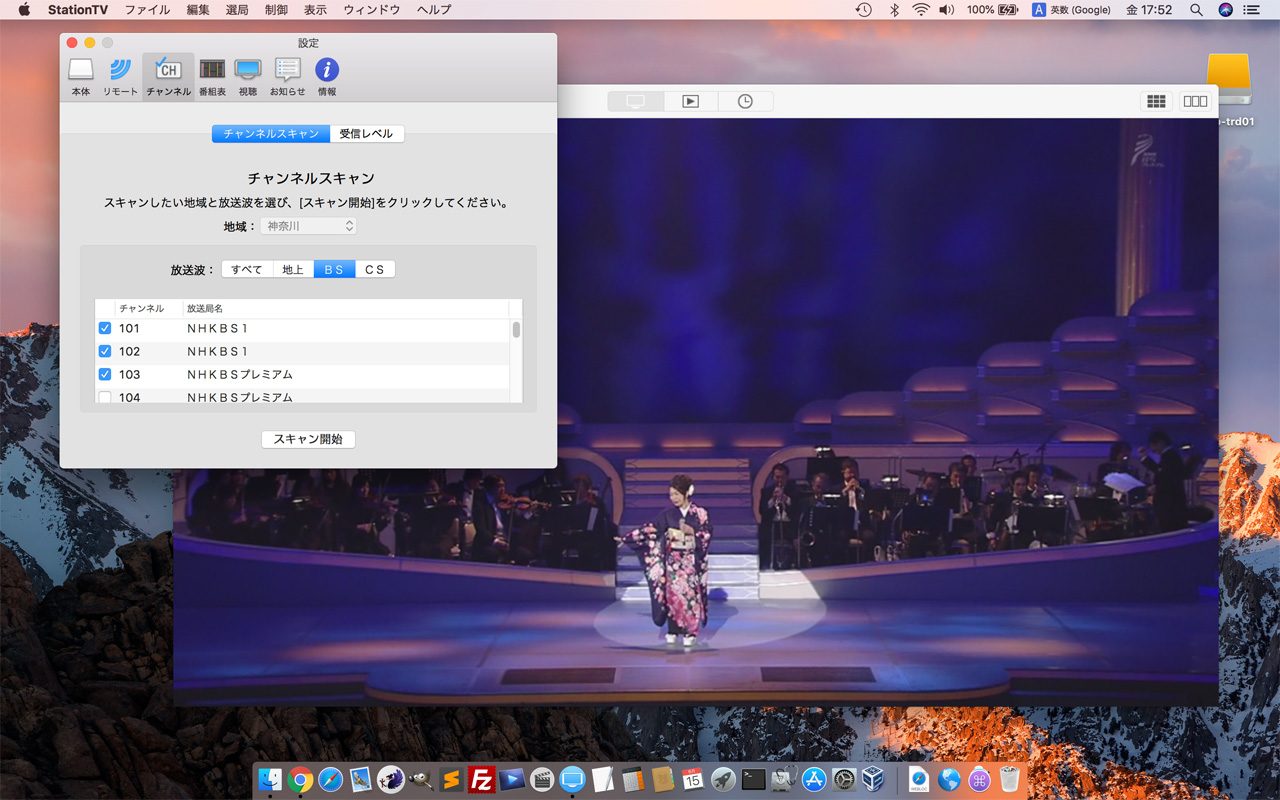Viewport: 1280px width, 800px height.
Task: Click the 放送局名 column header
Action: click(x=346, y=308)
